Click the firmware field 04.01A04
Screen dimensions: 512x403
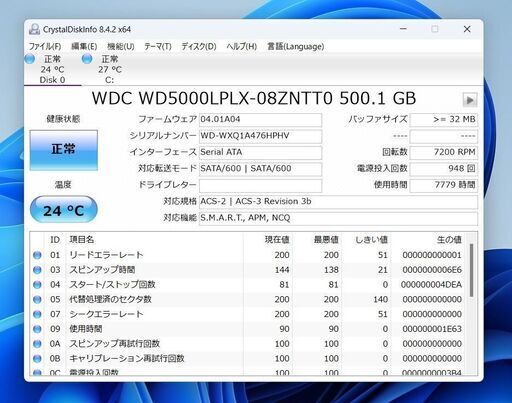(x=260, y=120)
